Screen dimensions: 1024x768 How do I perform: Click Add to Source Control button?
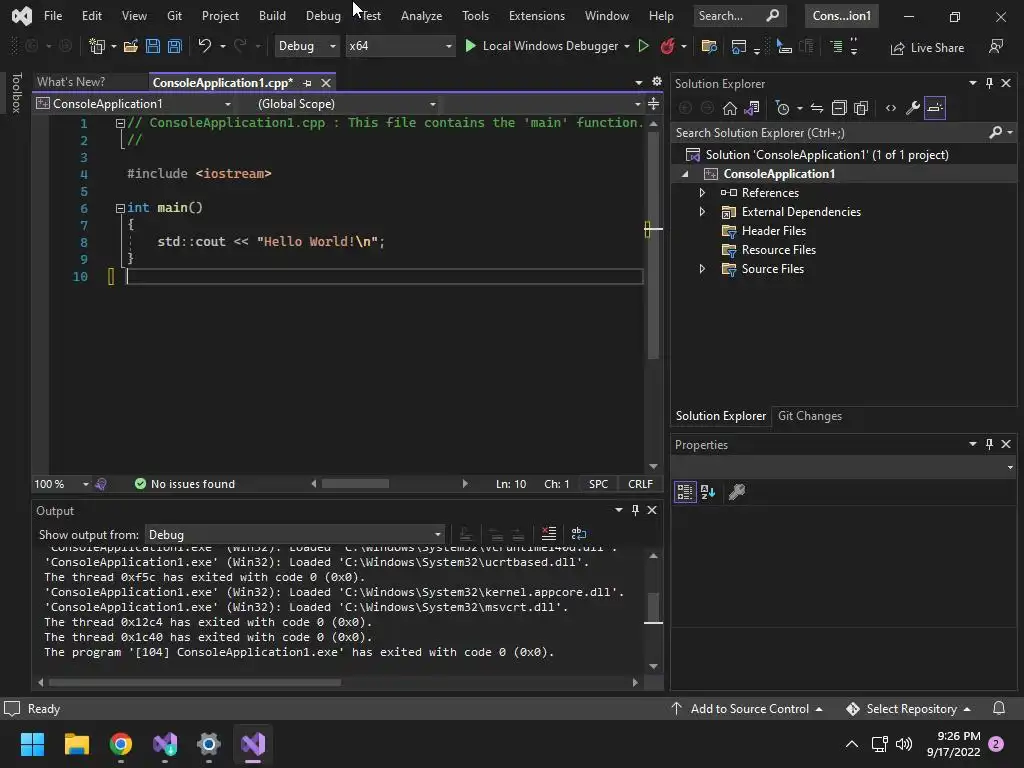pyautogui.click(x=746, y=709)
